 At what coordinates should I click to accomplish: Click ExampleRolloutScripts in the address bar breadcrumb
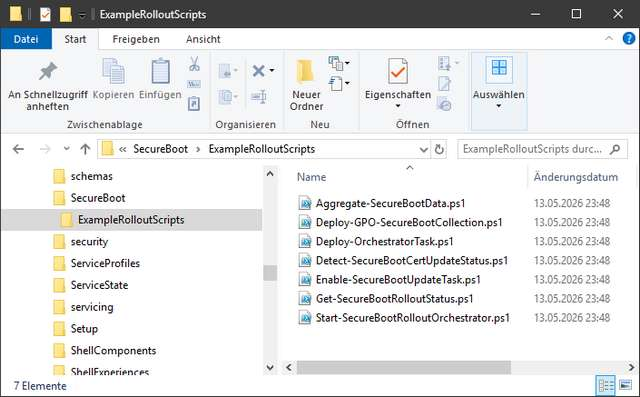tap(262, 149)
